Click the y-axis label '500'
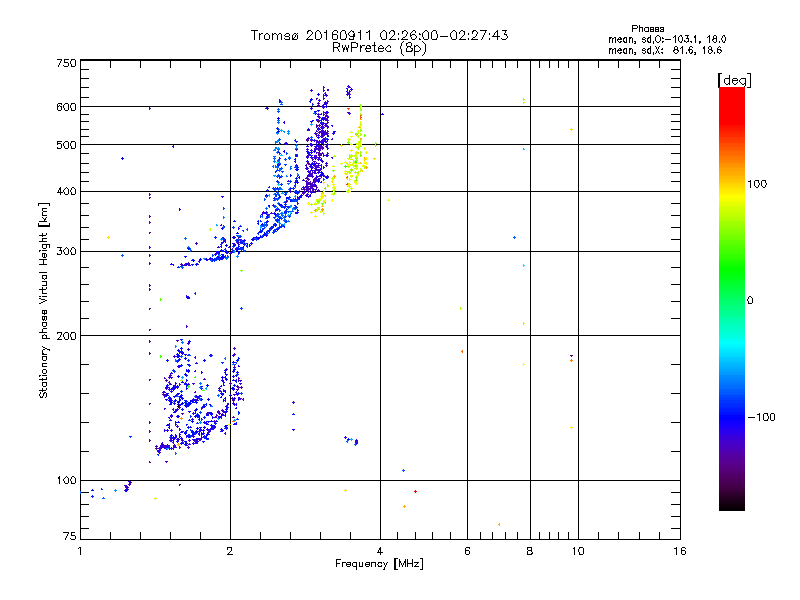The height and width of the screenshot is (600, 800). 66,145
